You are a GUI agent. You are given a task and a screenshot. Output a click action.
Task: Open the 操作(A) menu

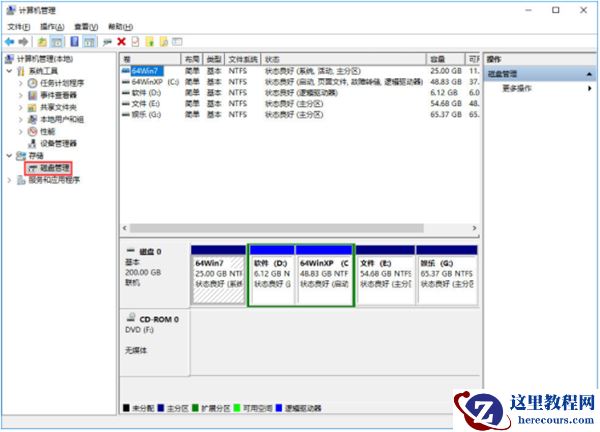tap(52, 27)
